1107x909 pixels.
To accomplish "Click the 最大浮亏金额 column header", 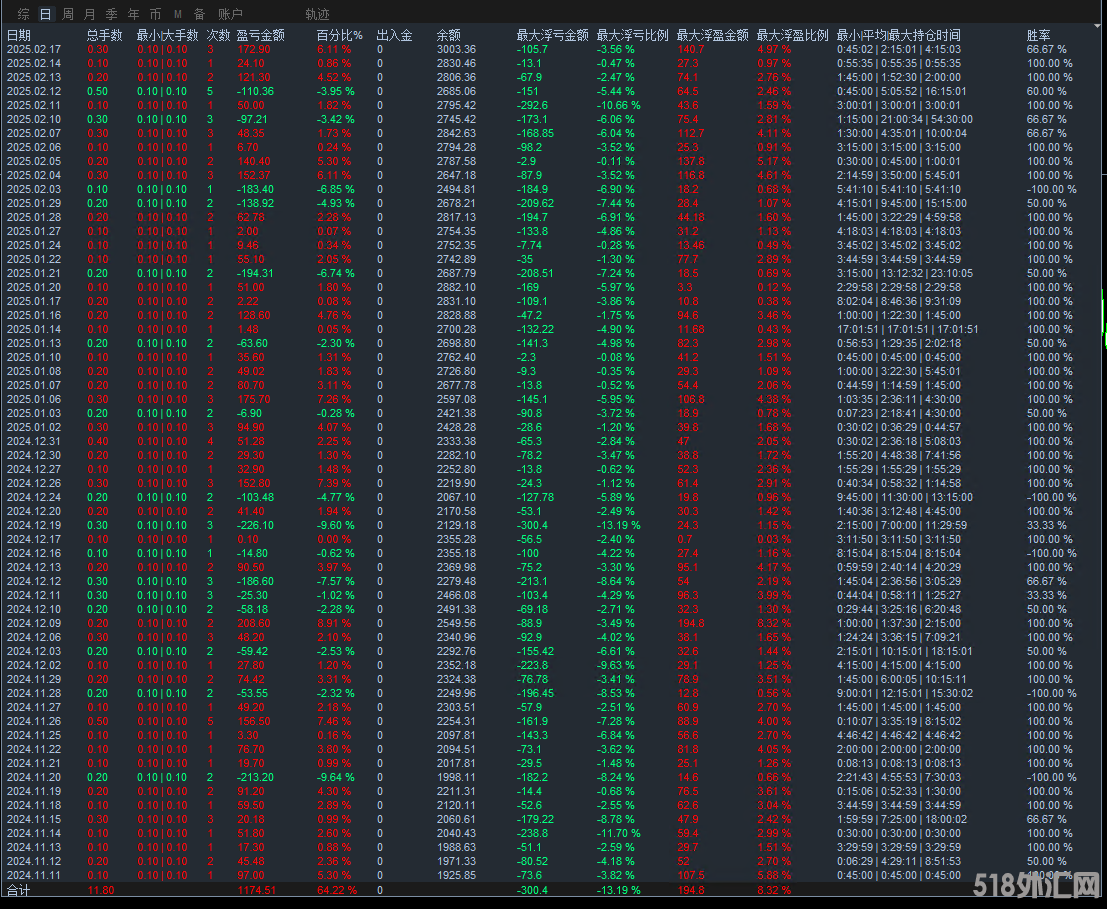I will pos(552,35).
